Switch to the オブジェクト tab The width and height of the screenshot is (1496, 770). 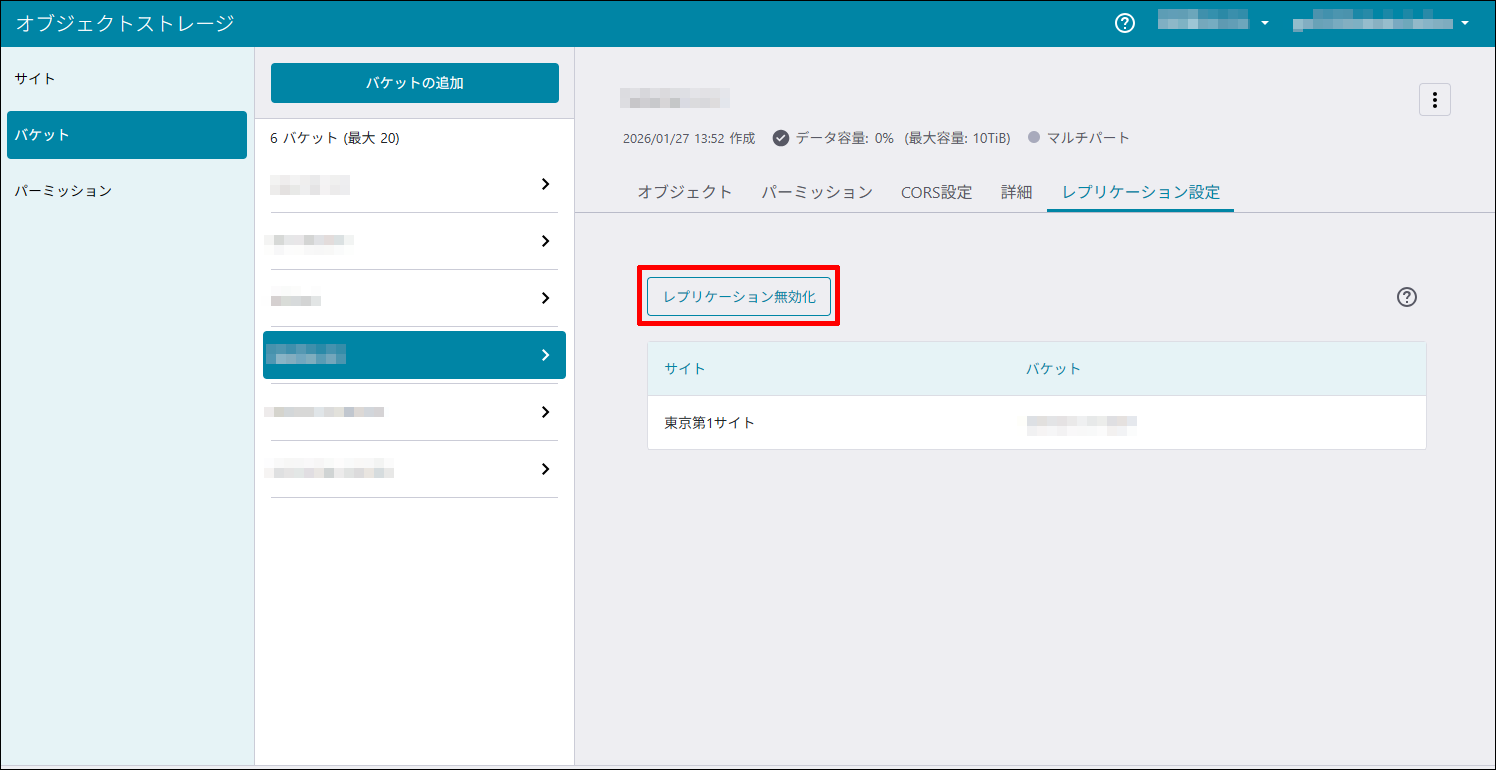(x=685, y=192)
